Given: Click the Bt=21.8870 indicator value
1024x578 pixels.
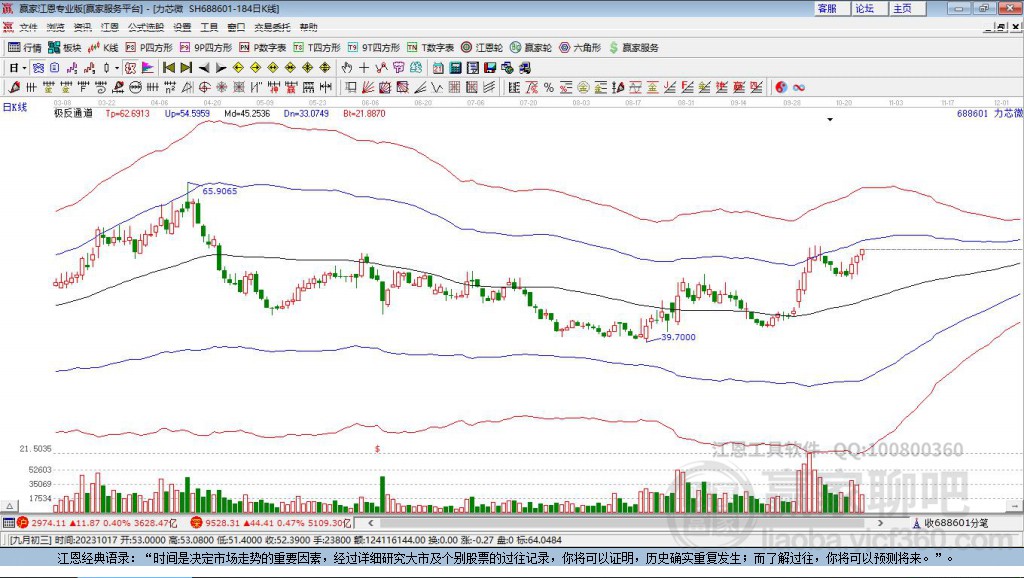Looking at the screenshot, I should [364, 113].
